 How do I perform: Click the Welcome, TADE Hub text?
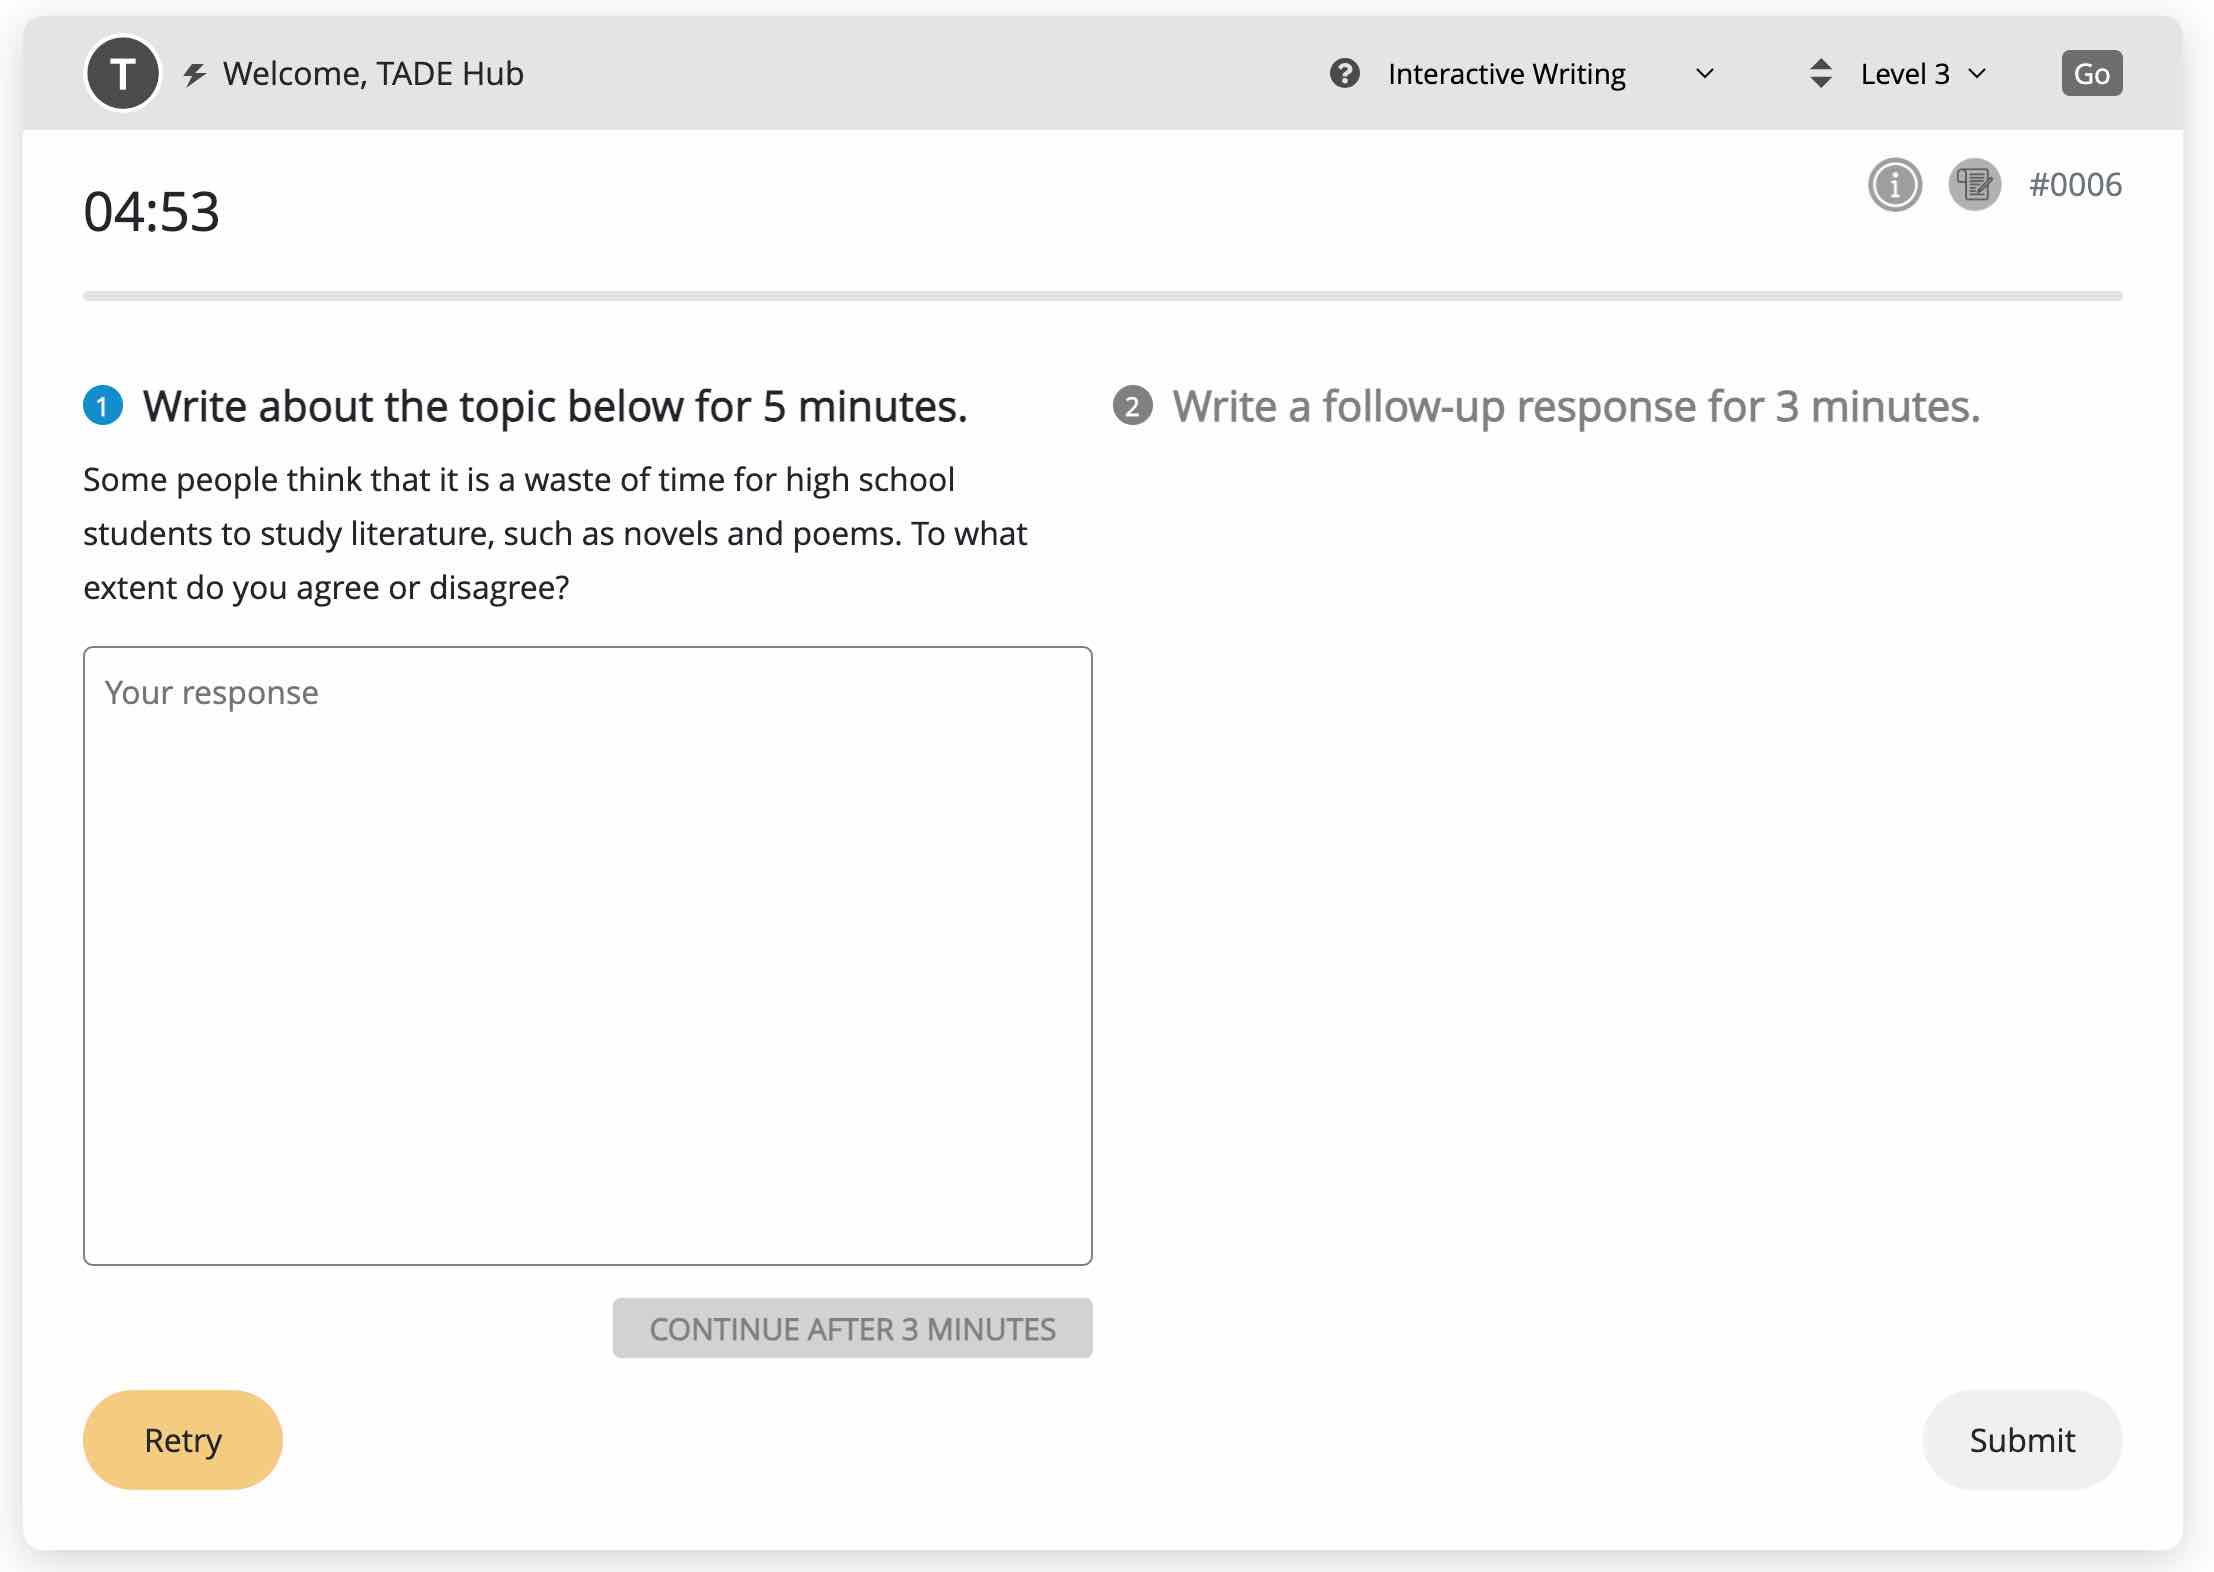click(373, 74)
